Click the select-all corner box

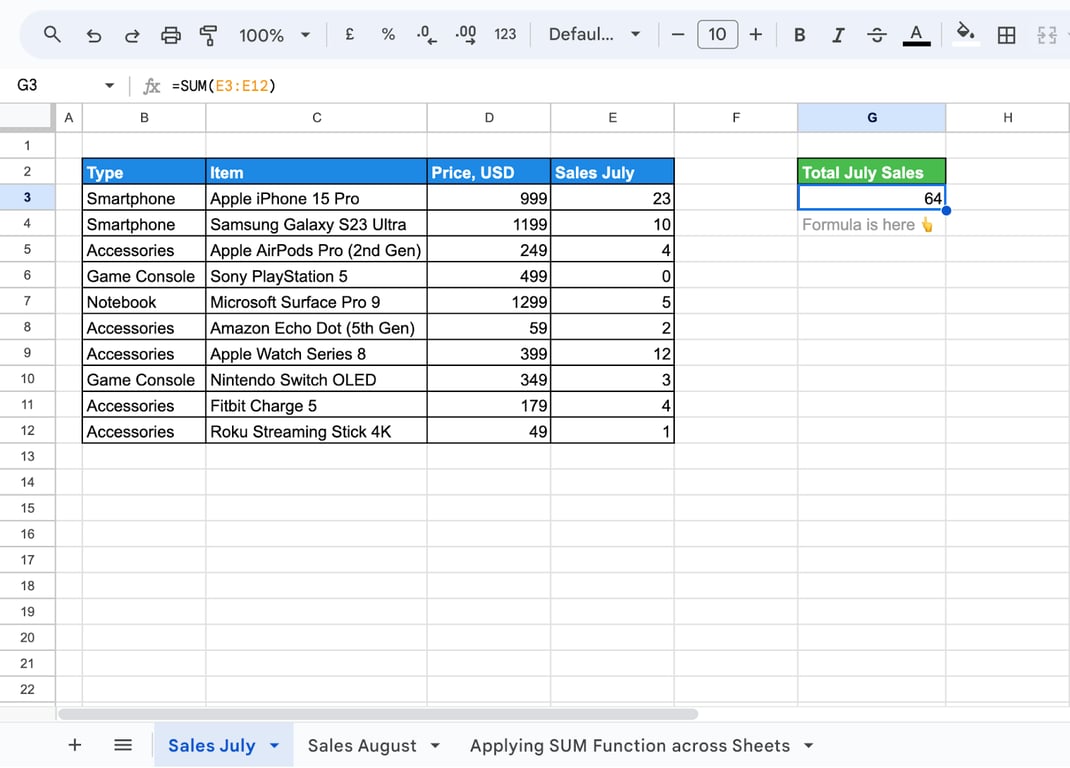(27, 116)
